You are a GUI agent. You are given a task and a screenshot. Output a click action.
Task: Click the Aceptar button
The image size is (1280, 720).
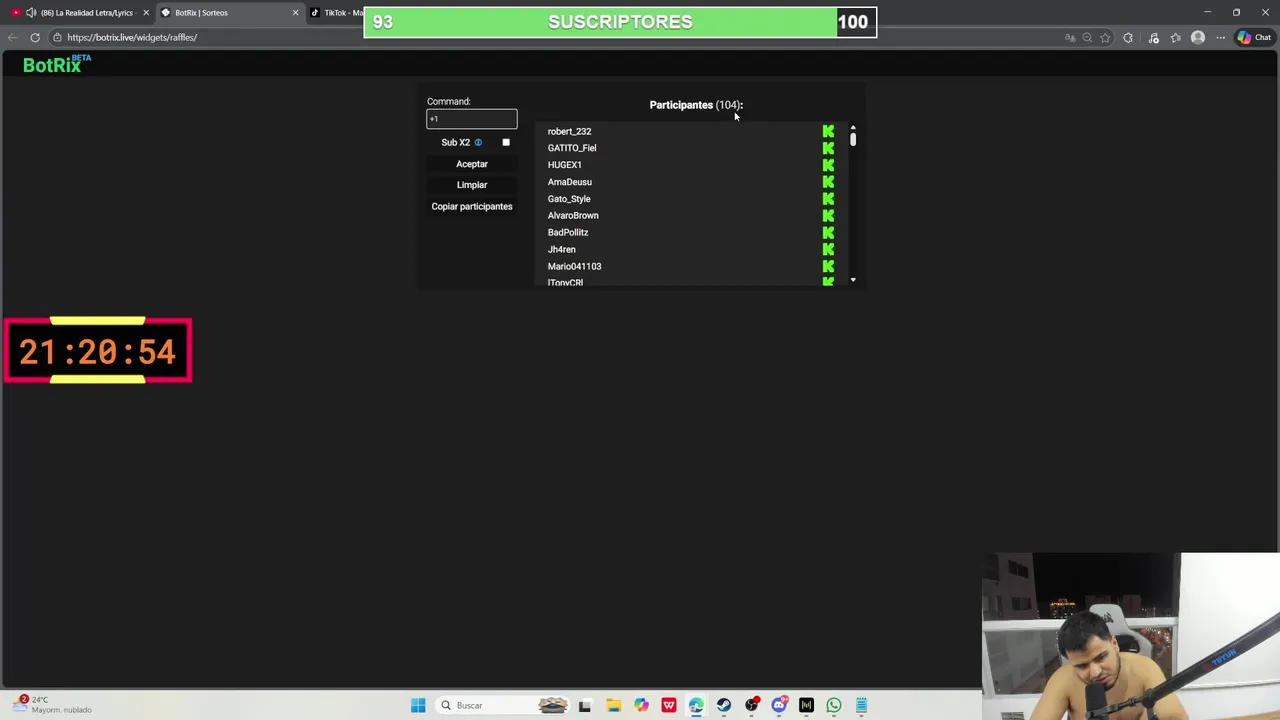click(x=472, y=164)
